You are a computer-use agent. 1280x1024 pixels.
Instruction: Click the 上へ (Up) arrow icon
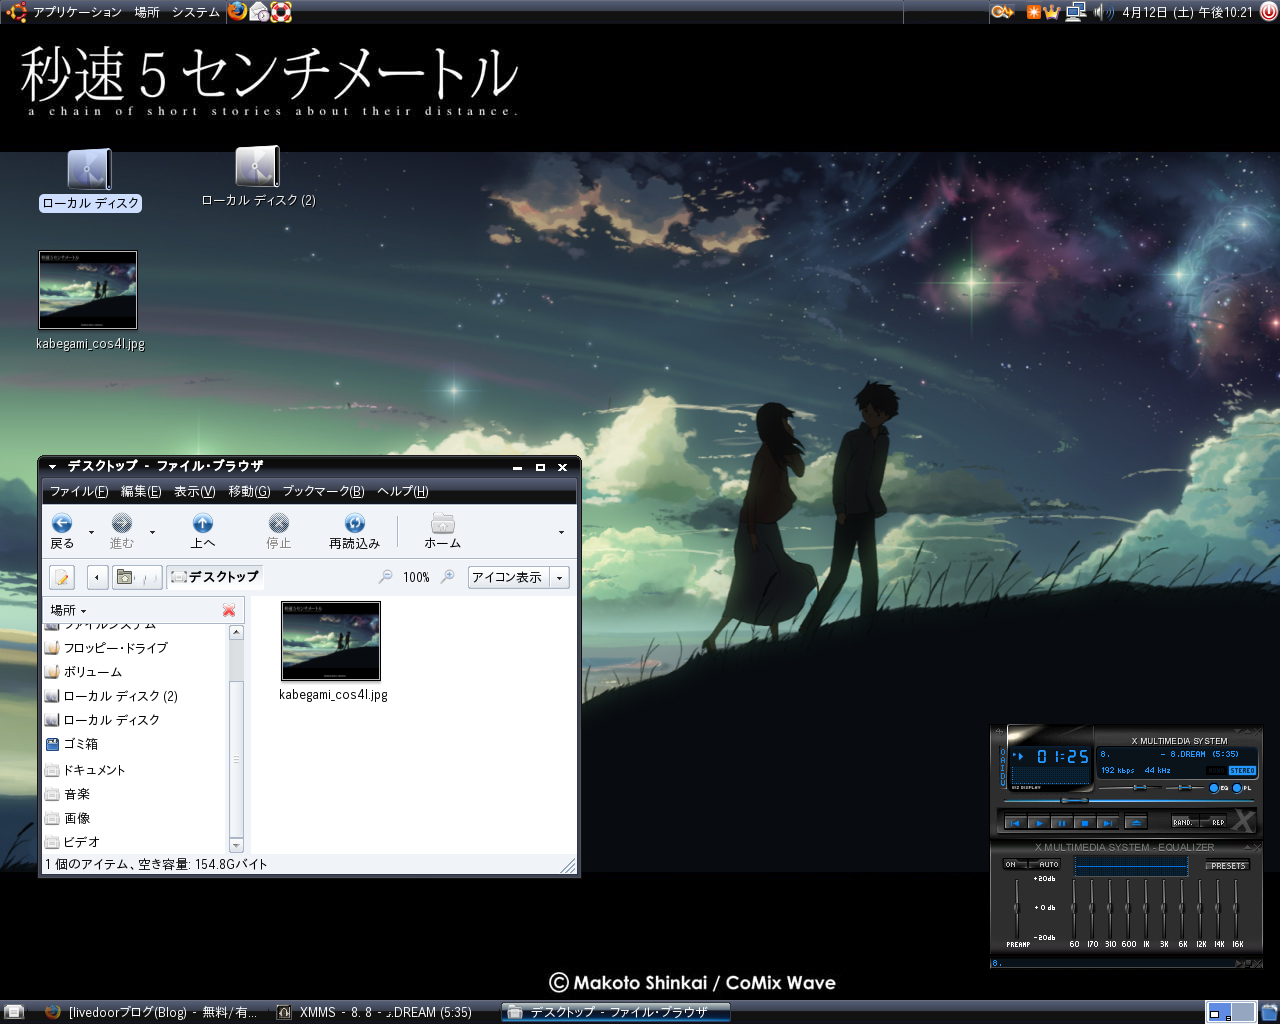[x=202, y=523]
